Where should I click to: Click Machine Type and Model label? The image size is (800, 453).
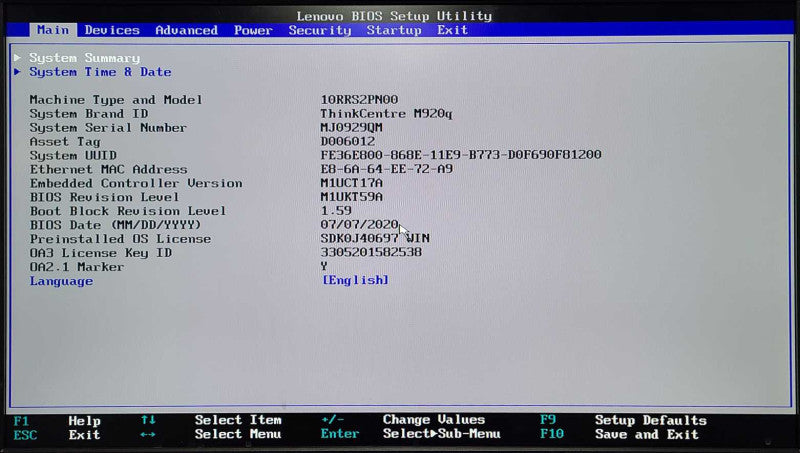pos(116,99)
